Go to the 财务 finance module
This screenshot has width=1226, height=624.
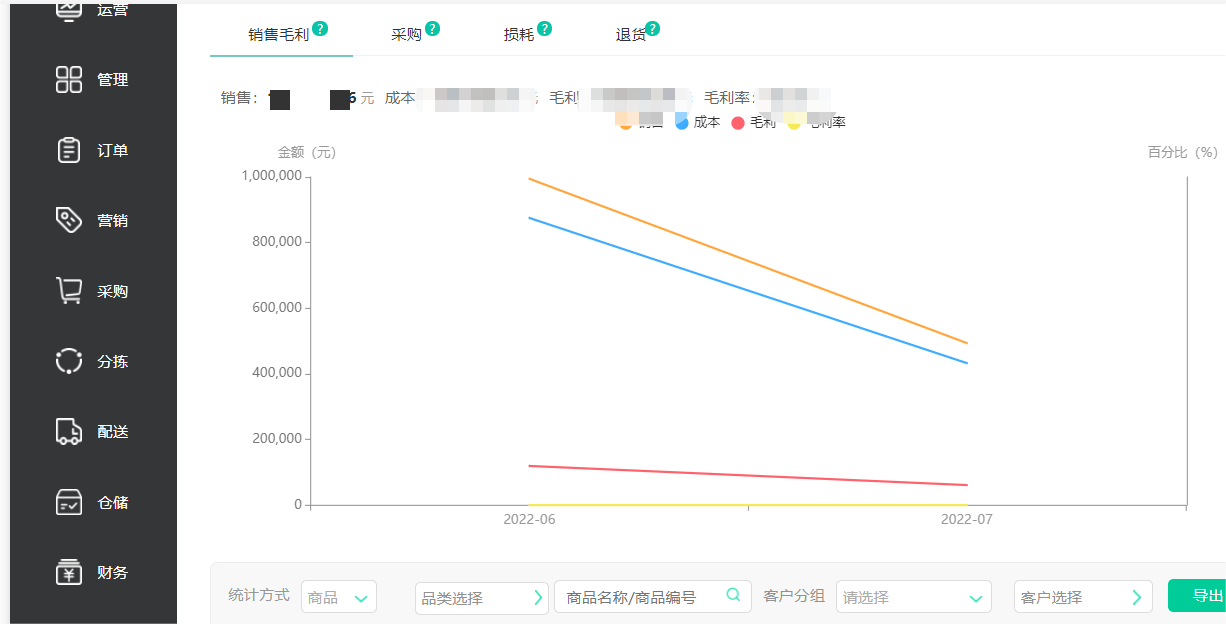pyautogui.click(x=93, y=572)
